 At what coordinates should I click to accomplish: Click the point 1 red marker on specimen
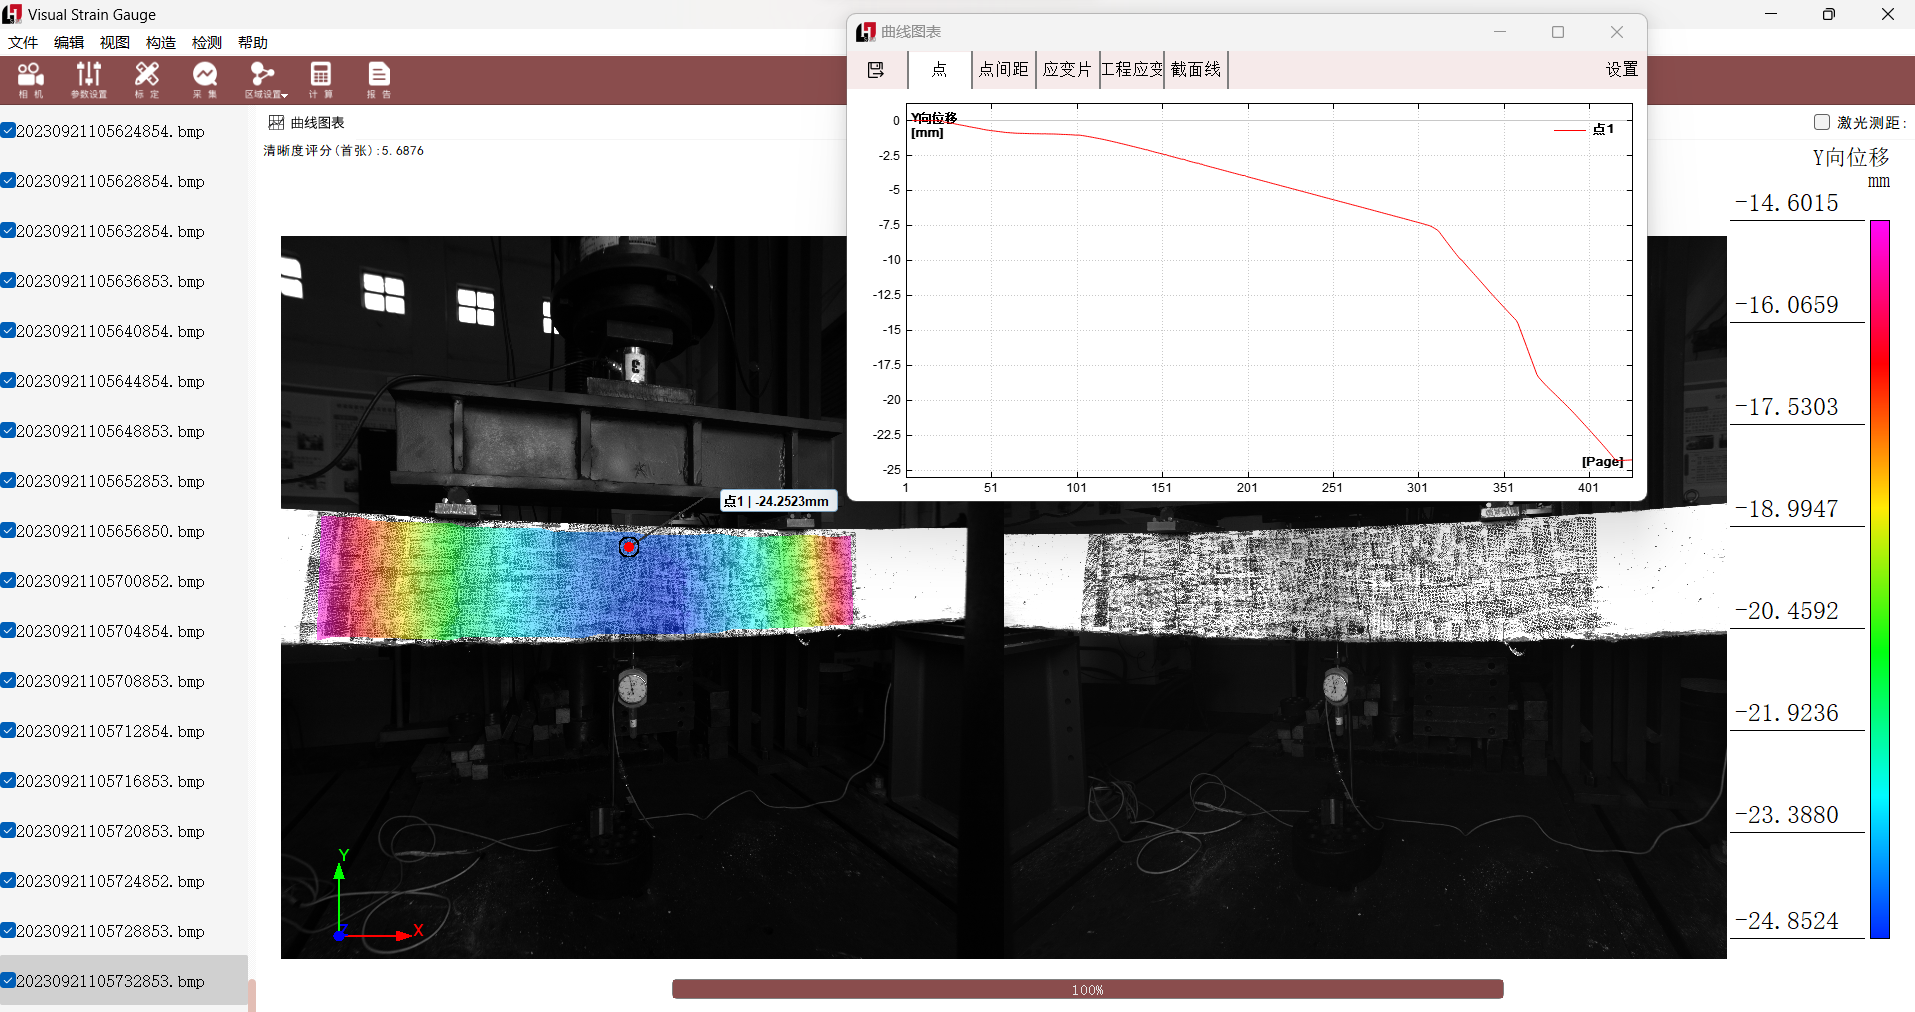[629, 547]
